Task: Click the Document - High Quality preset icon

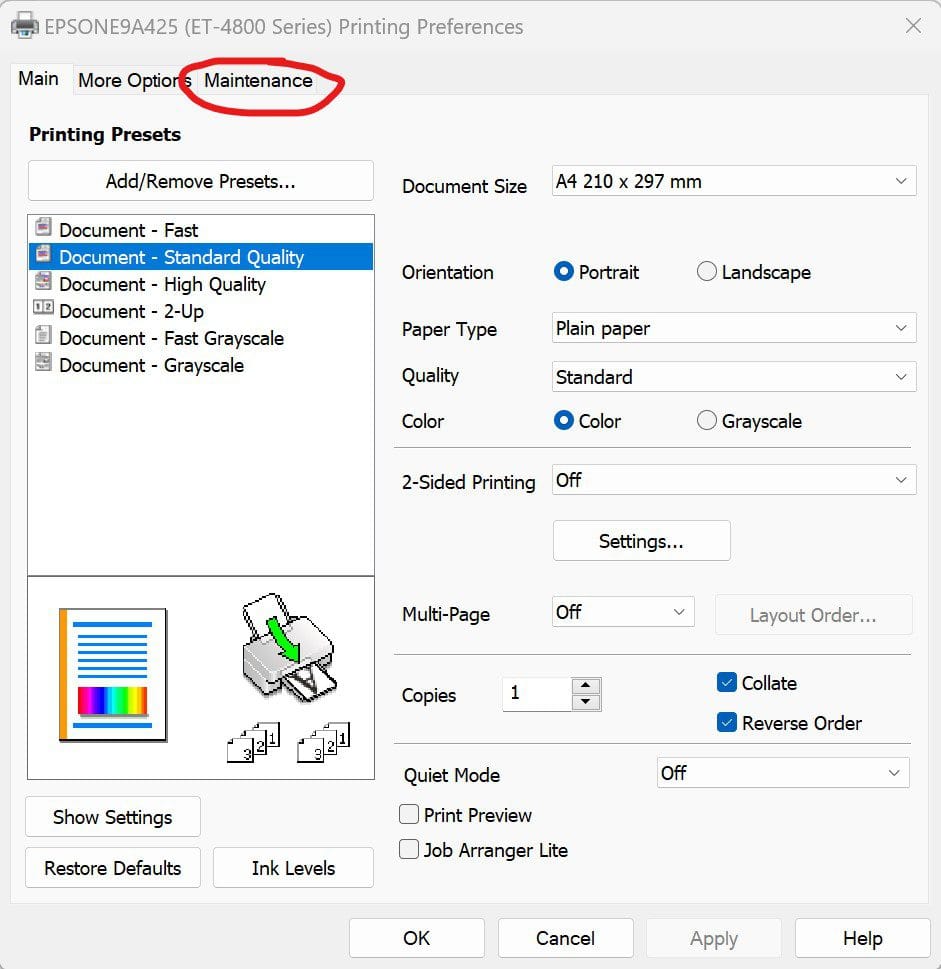Action: click(43, 282)
